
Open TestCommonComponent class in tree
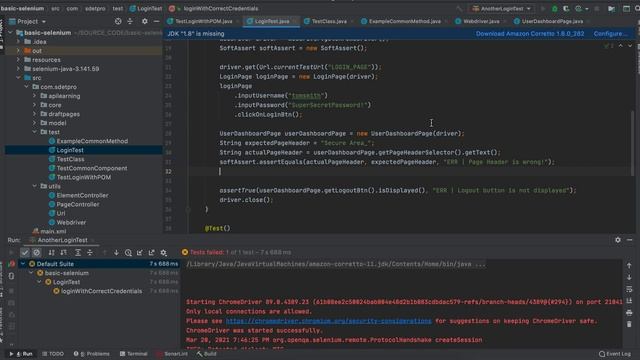point(92,168)
